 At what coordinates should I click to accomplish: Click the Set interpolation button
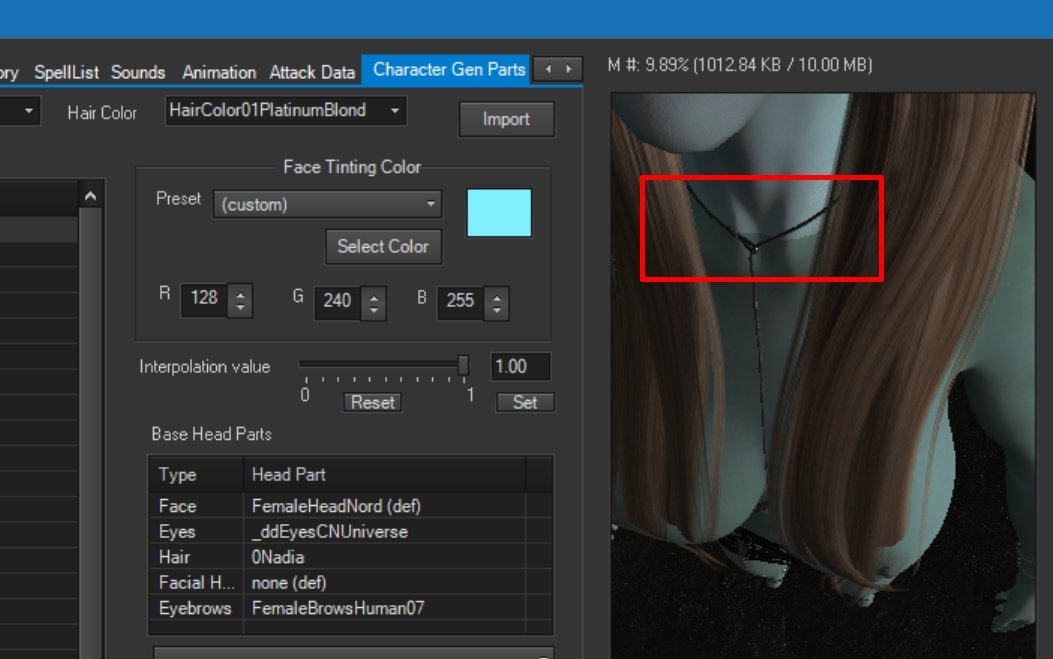tap(525, 402)
